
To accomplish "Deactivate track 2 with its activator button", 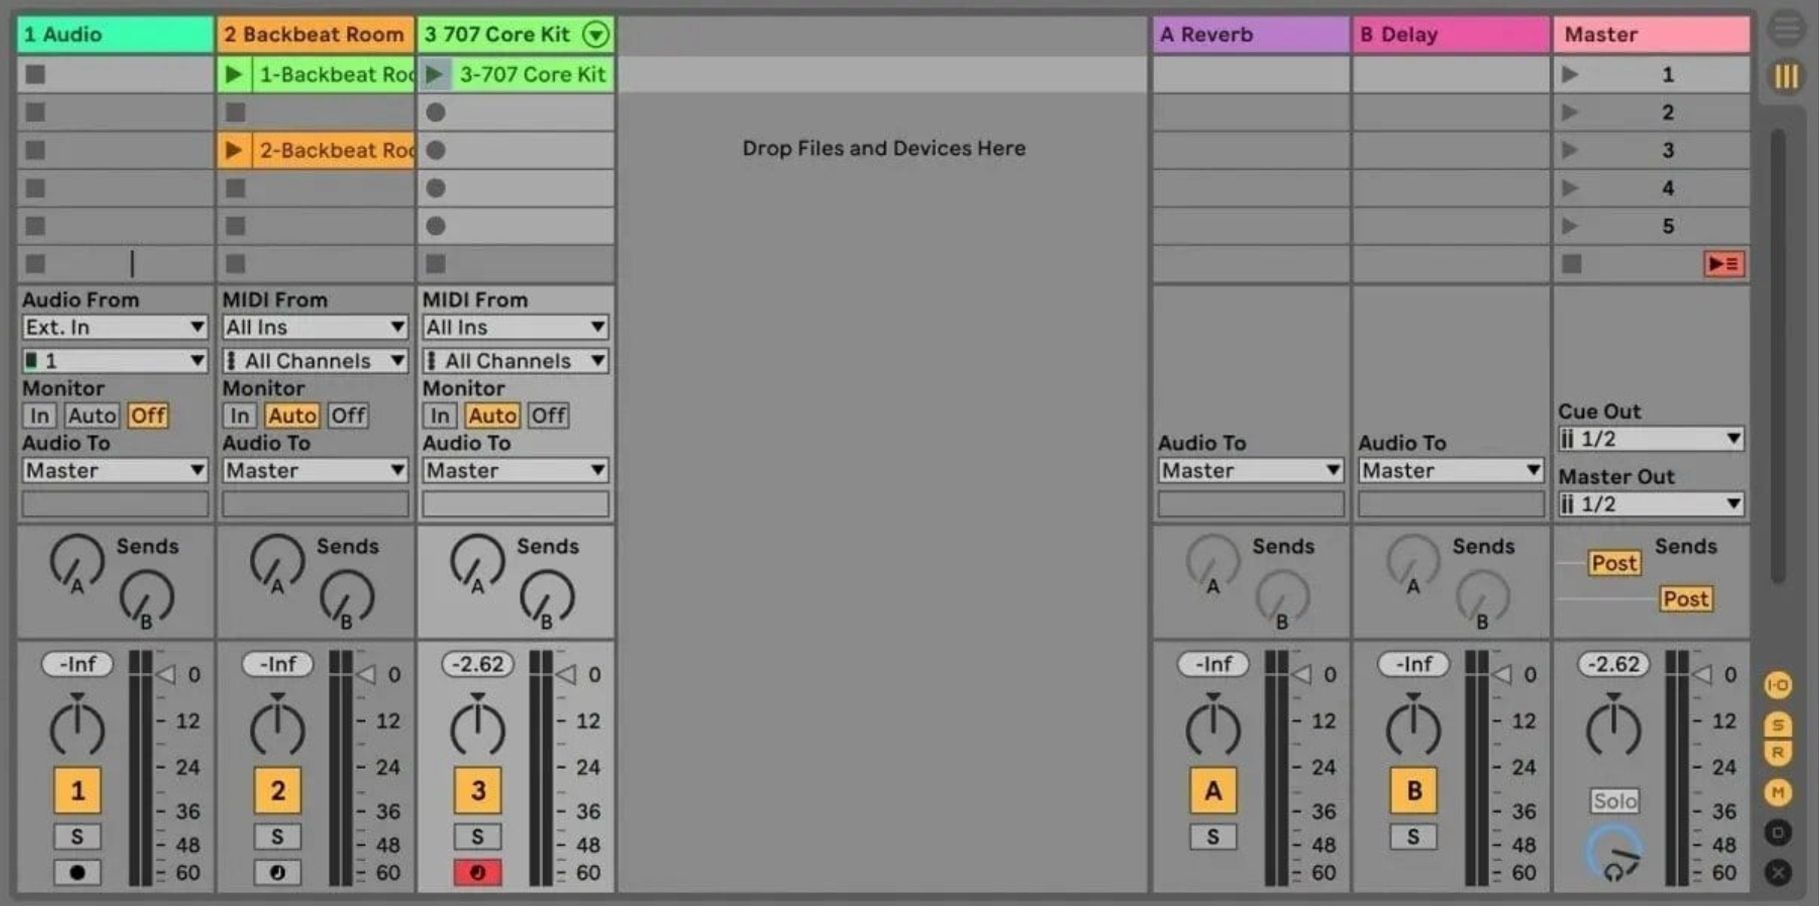I will coord(277,791).
